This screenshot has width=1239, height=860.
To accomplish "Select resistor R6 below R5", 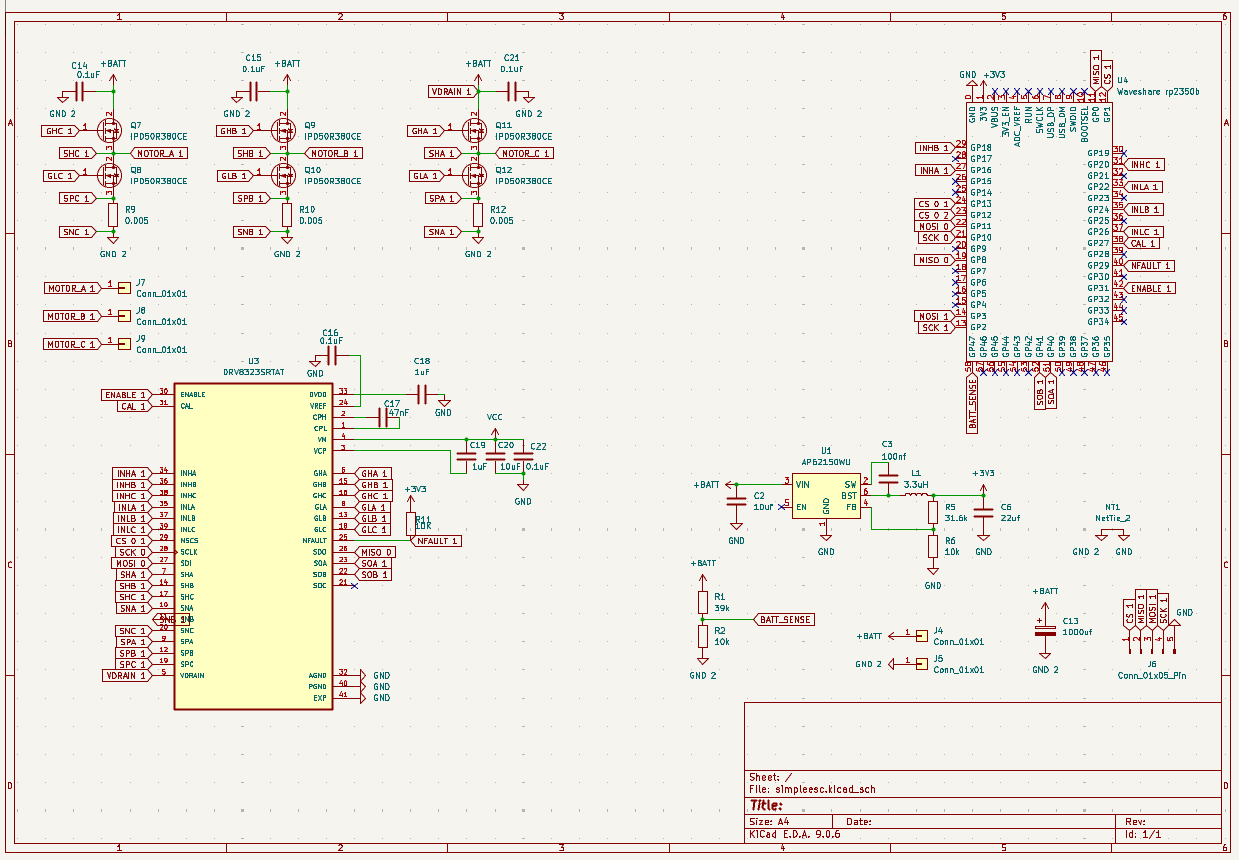I will [x=933, y=546].
